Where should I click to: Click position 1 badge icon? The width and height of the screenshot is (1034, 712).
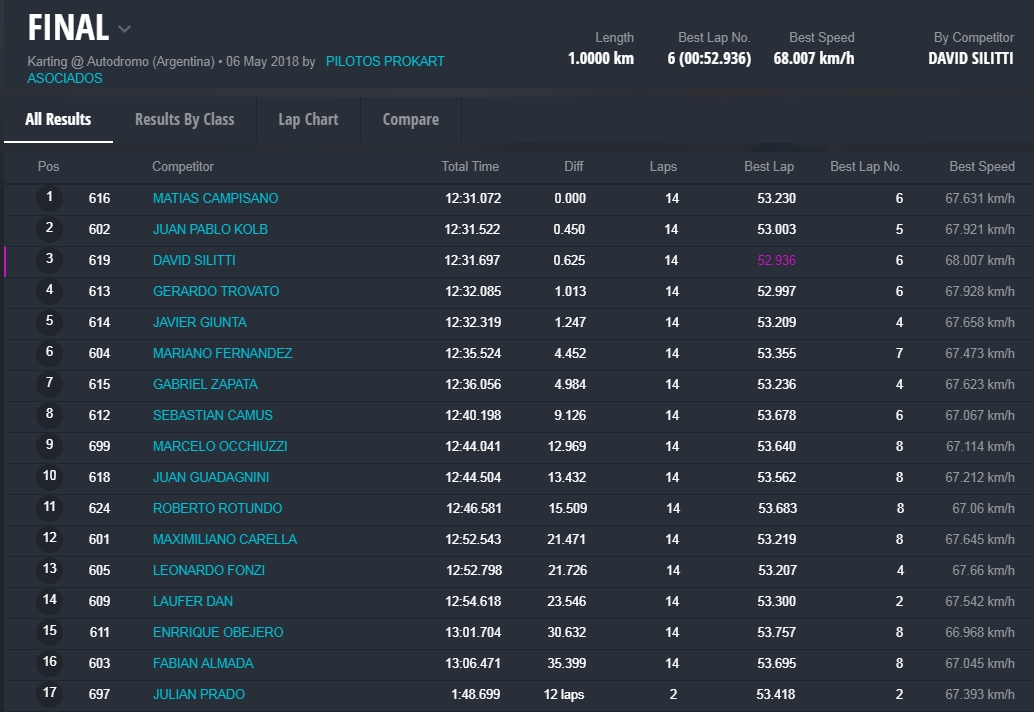tap(50, 198)
